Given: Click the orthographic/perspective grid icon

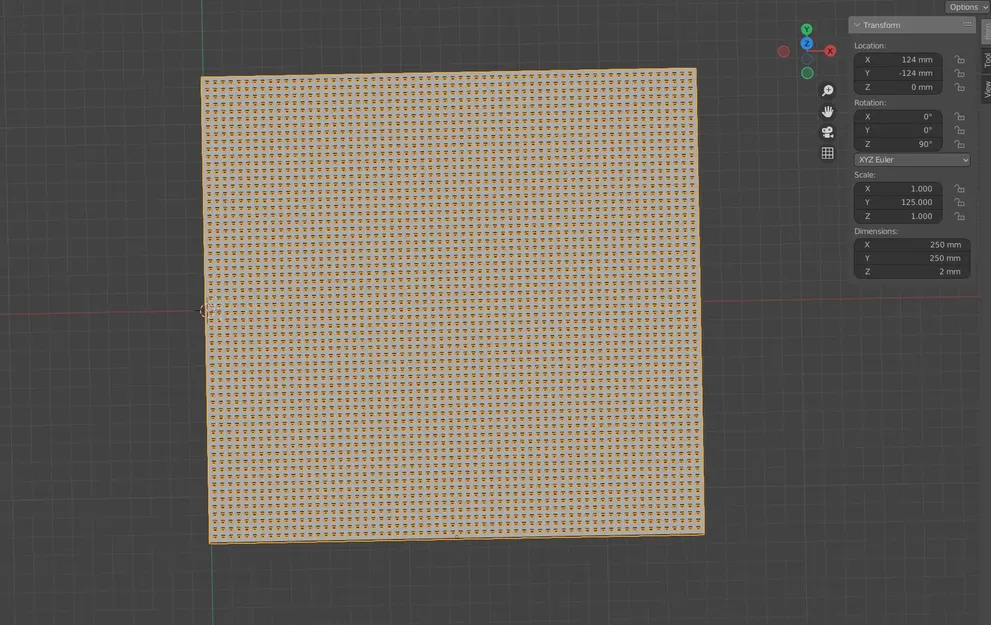Looking at the screenshot, I should 826,152.
